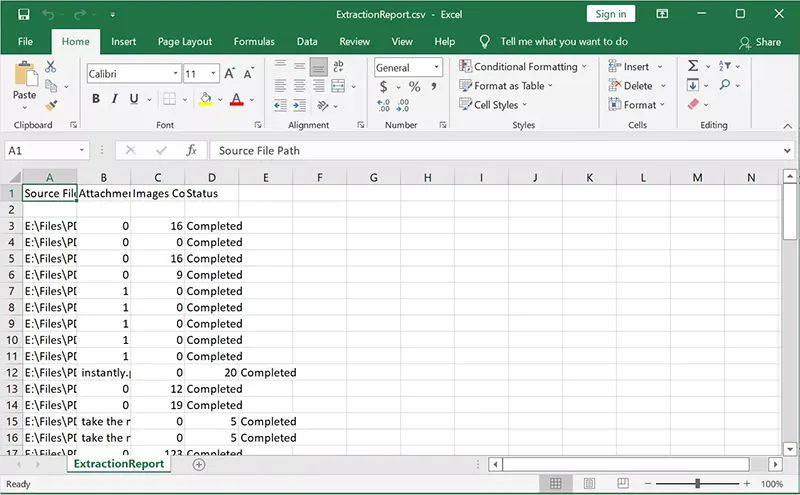The height and width of the screenshot is (495, 800).
Task: Toggle Underline formatting
Action: click(x=134, y=98)
